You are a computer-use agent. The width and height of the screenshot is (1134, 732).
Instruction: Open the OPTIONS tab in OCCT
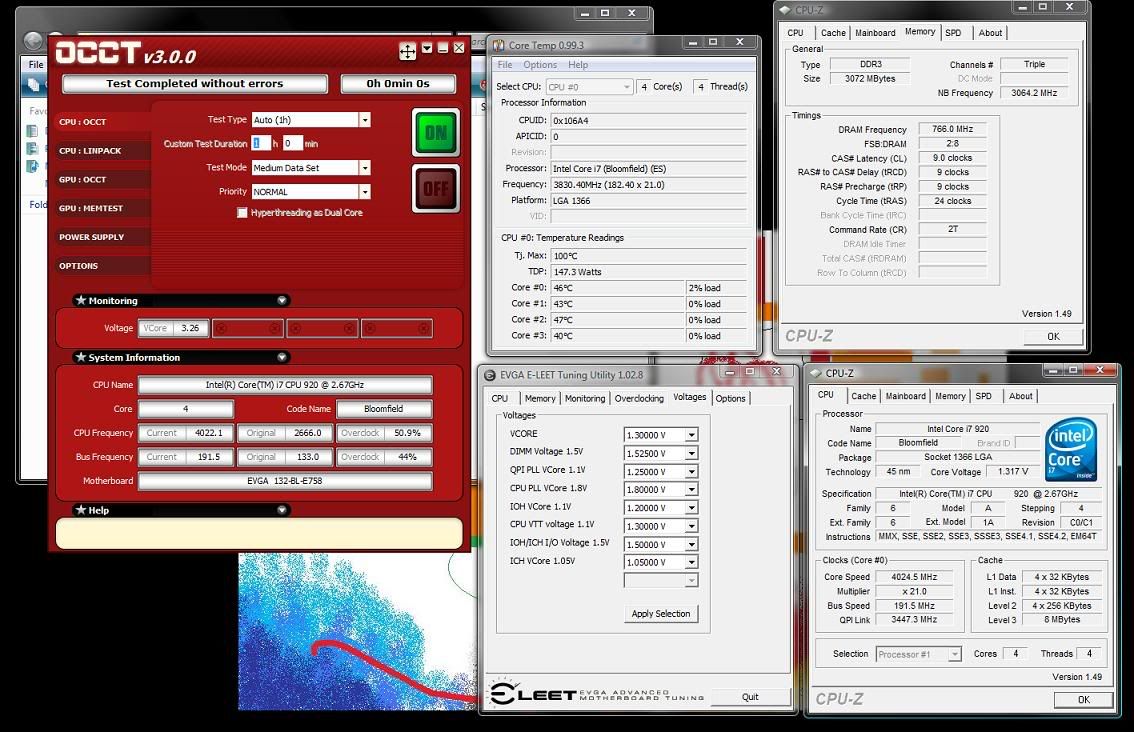pyautogui.click(x=102, y=266)
